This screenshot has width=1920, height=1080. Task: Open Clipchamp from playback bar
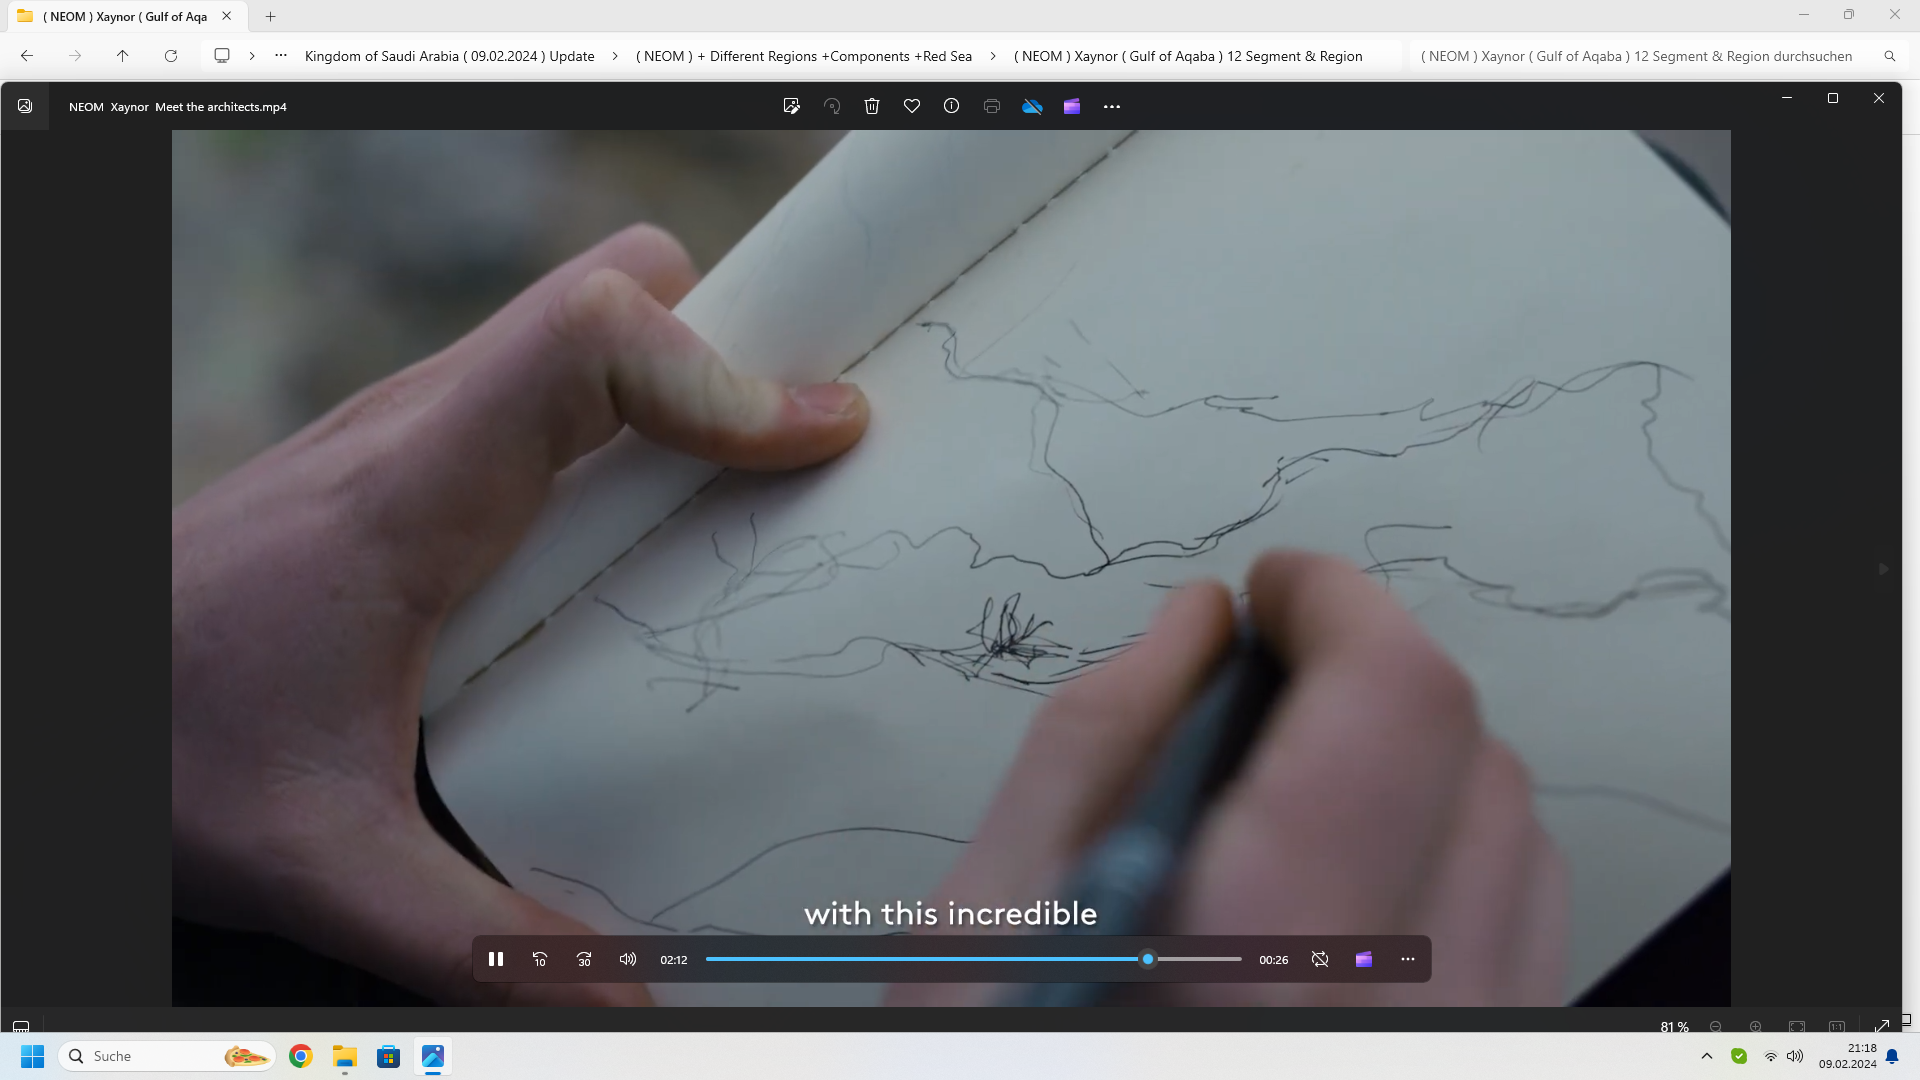[x=1364, y=959]
